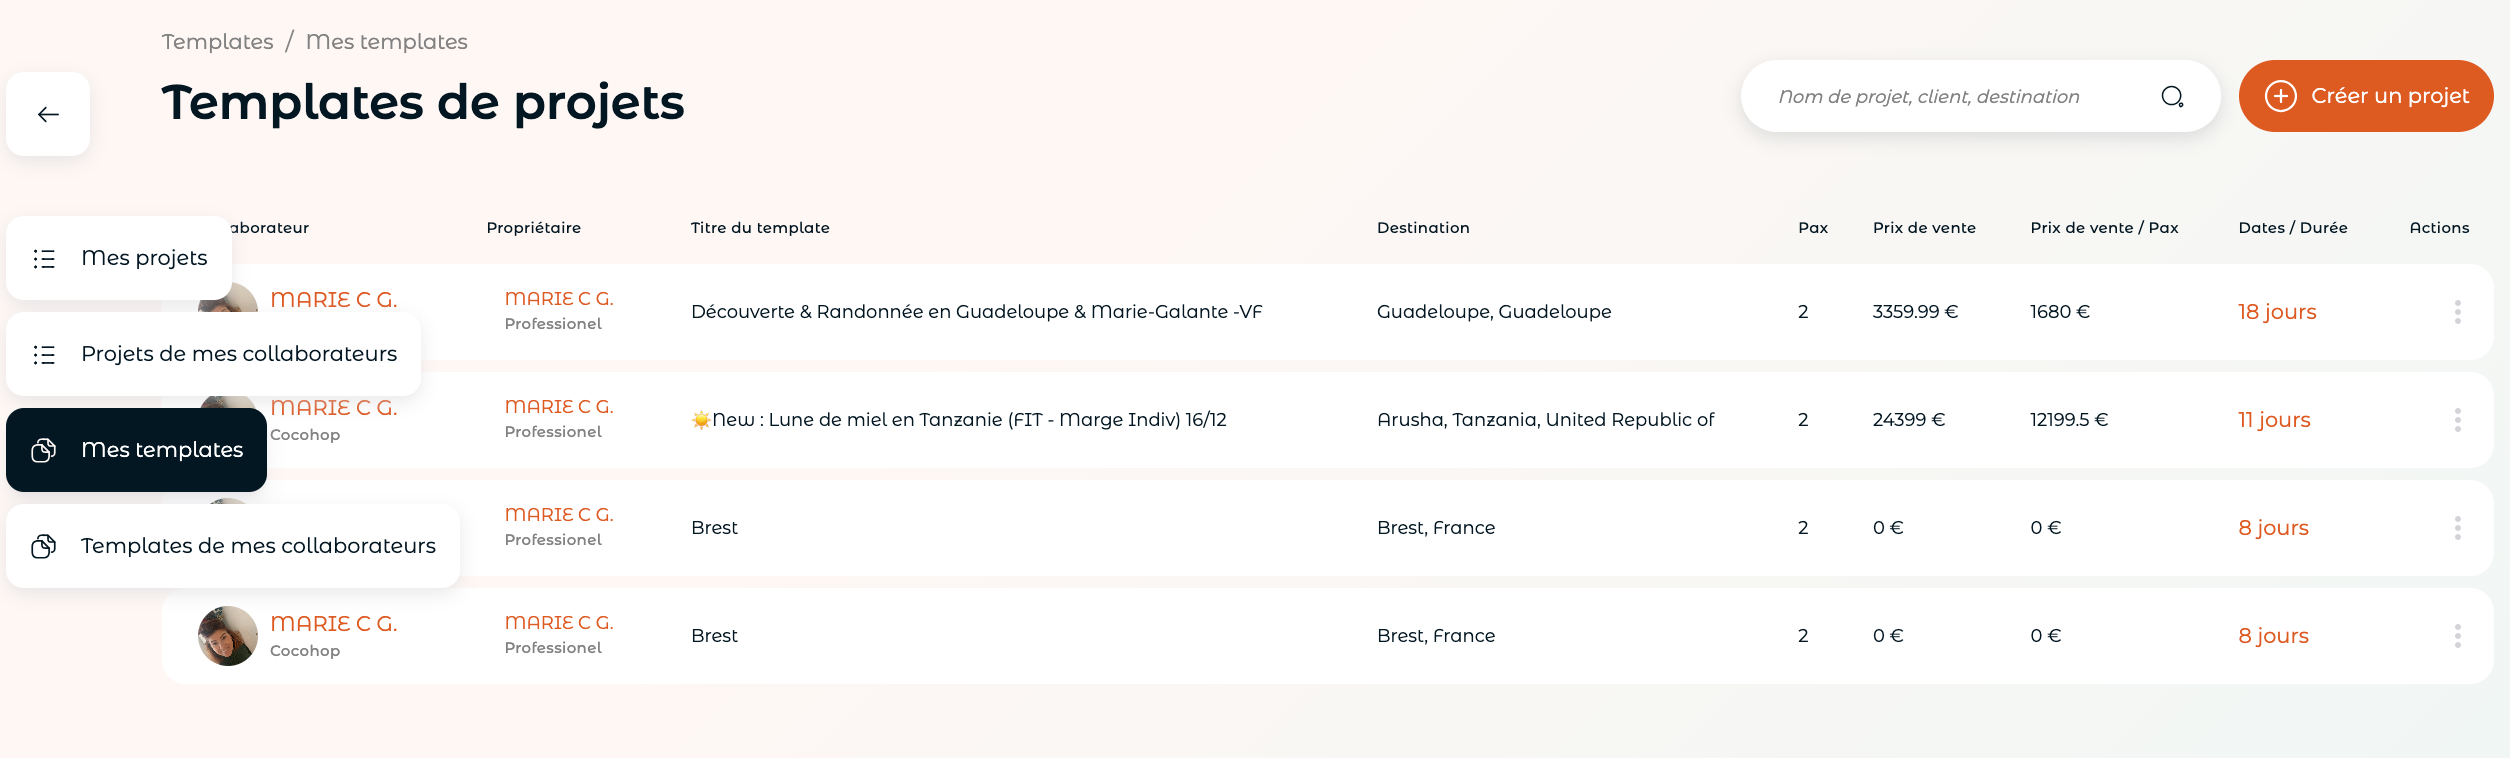Go to Templates de mes collaborateurs

233,546
